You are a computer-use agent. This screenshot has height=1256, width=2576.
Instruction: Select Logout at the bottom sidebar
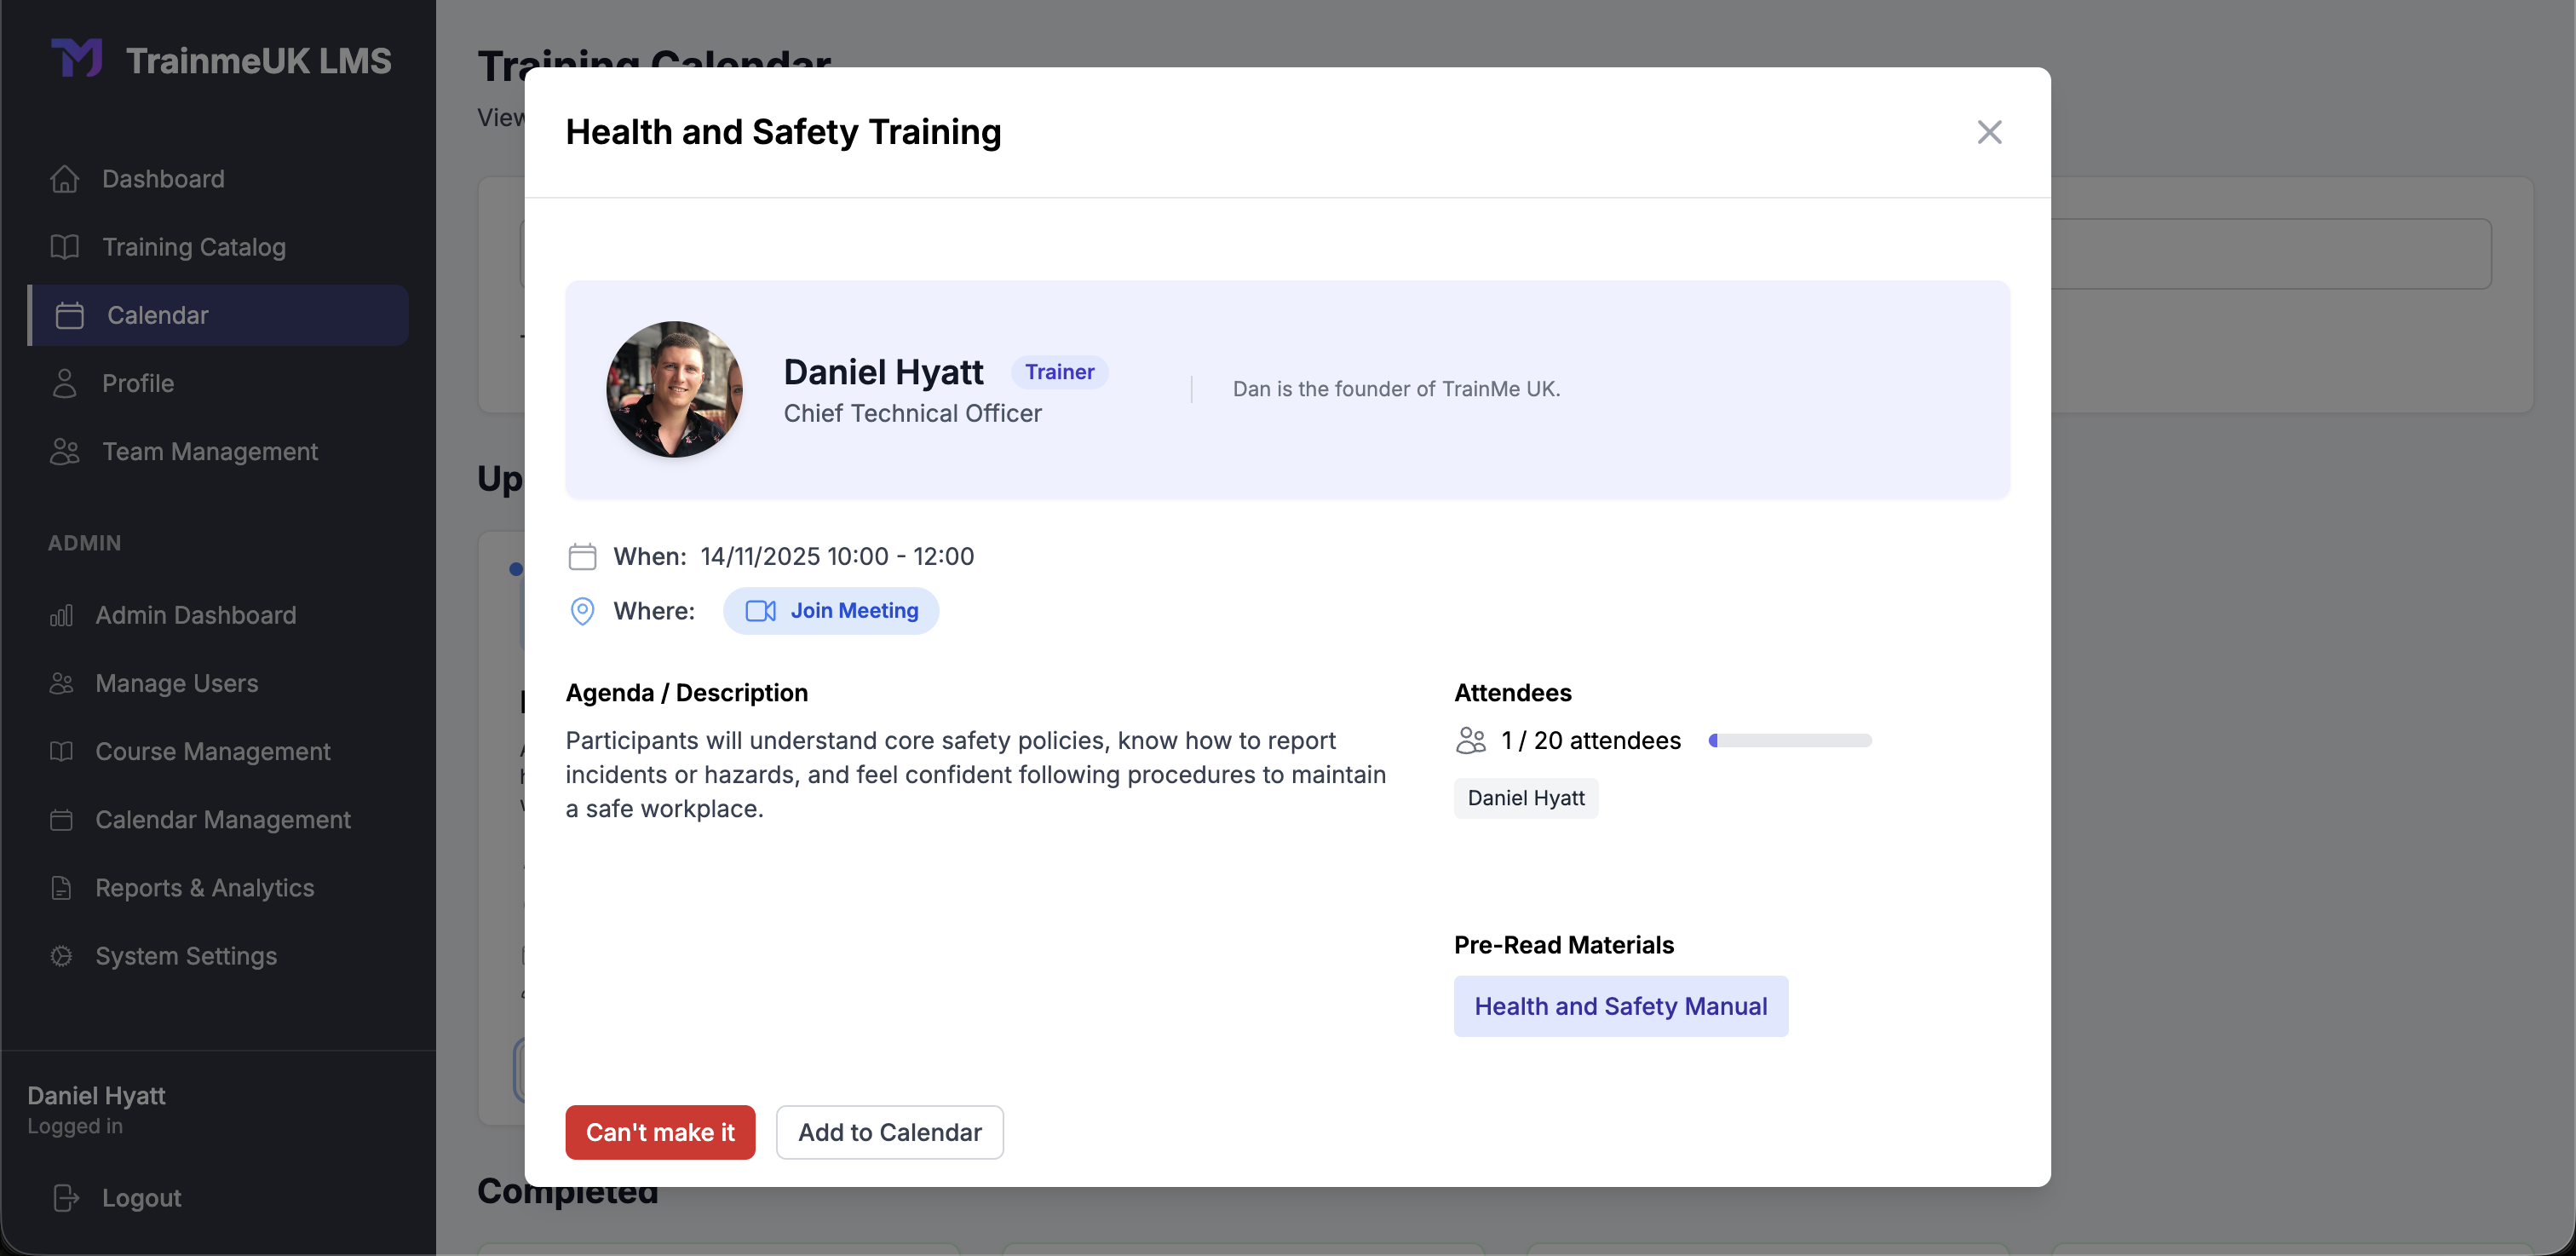click(x=141, y=1197)
